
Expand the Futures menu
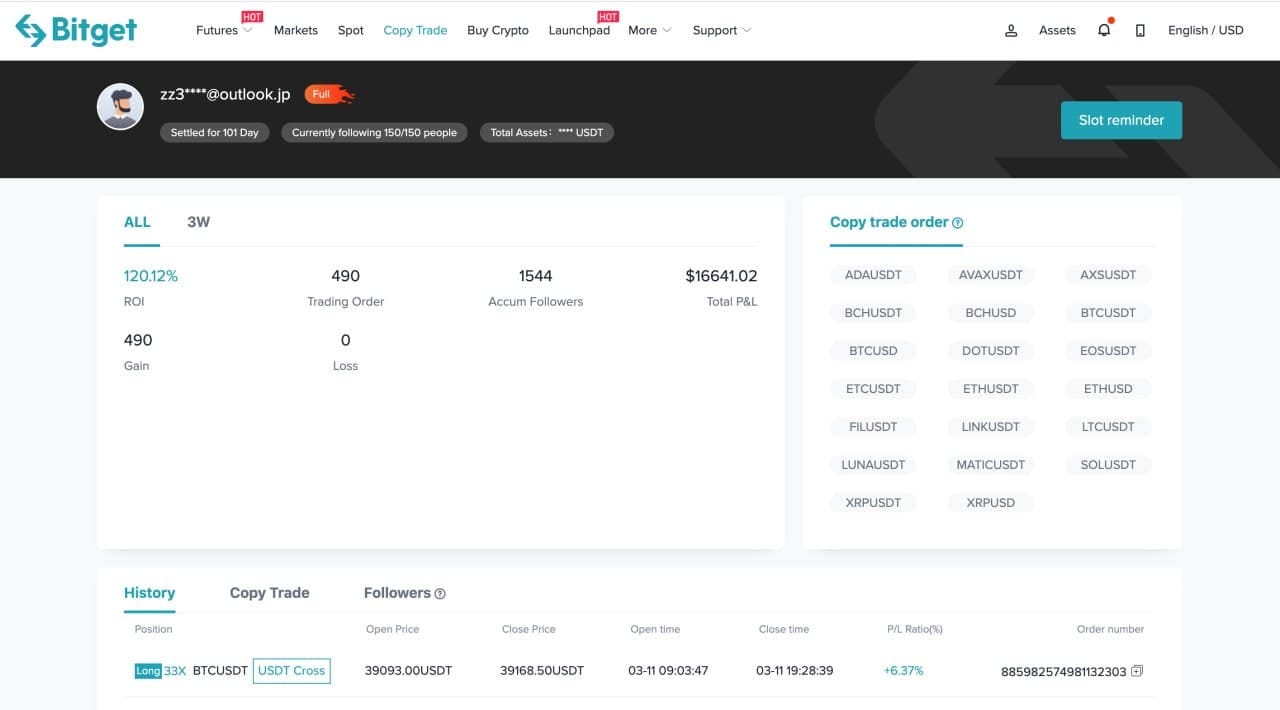(x=224, y=30)
